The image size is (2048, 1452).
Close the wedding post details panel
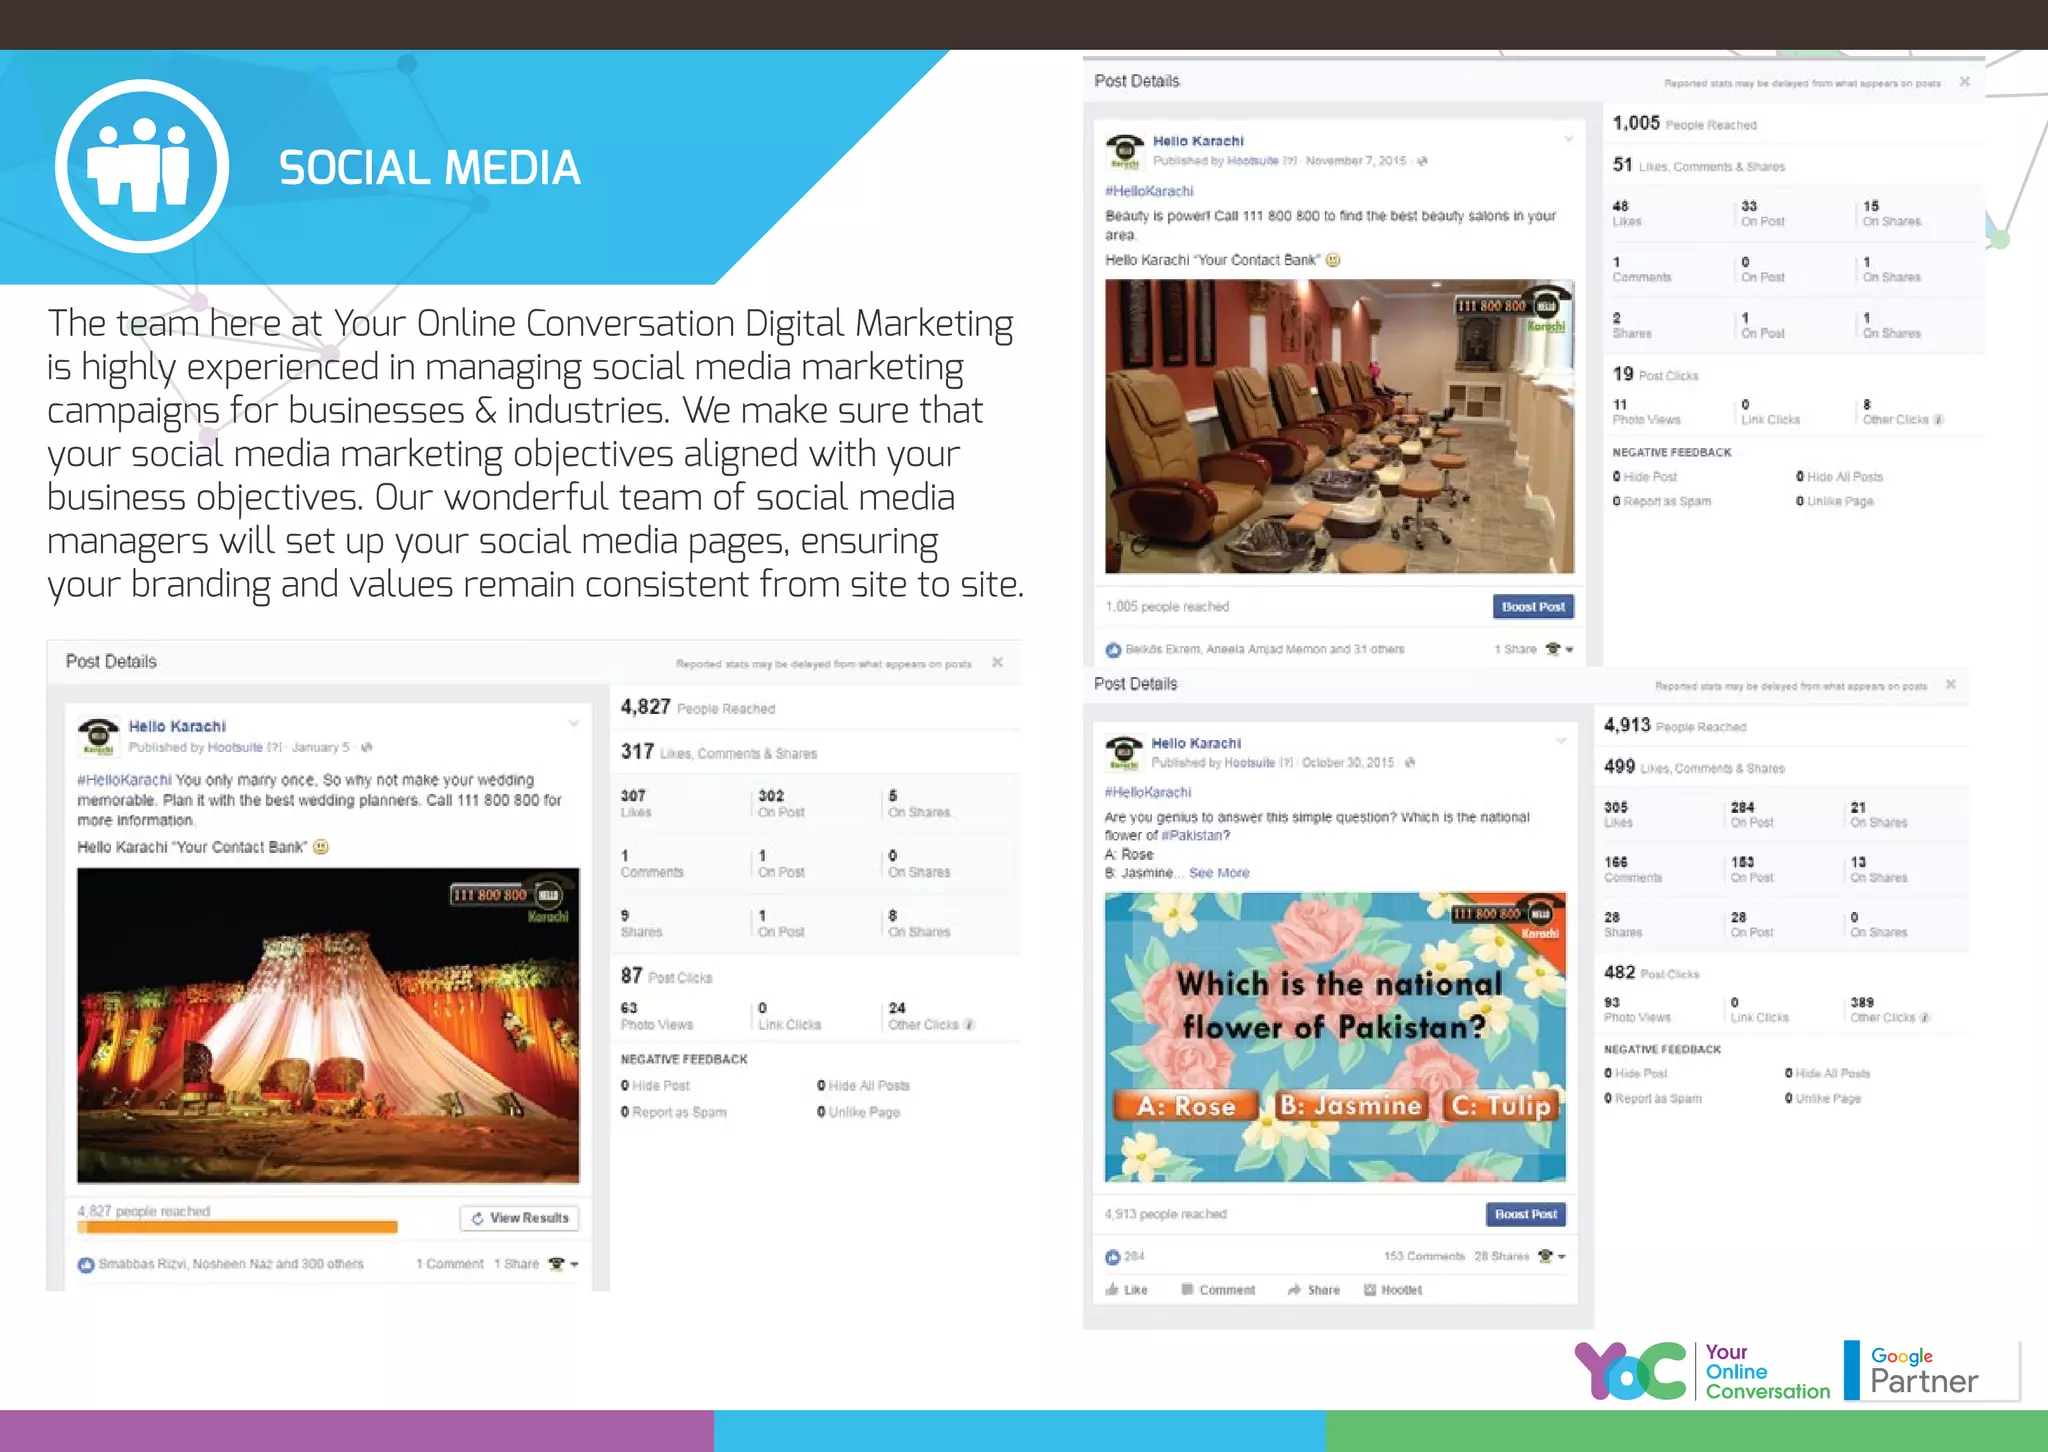tap(997, 662)
